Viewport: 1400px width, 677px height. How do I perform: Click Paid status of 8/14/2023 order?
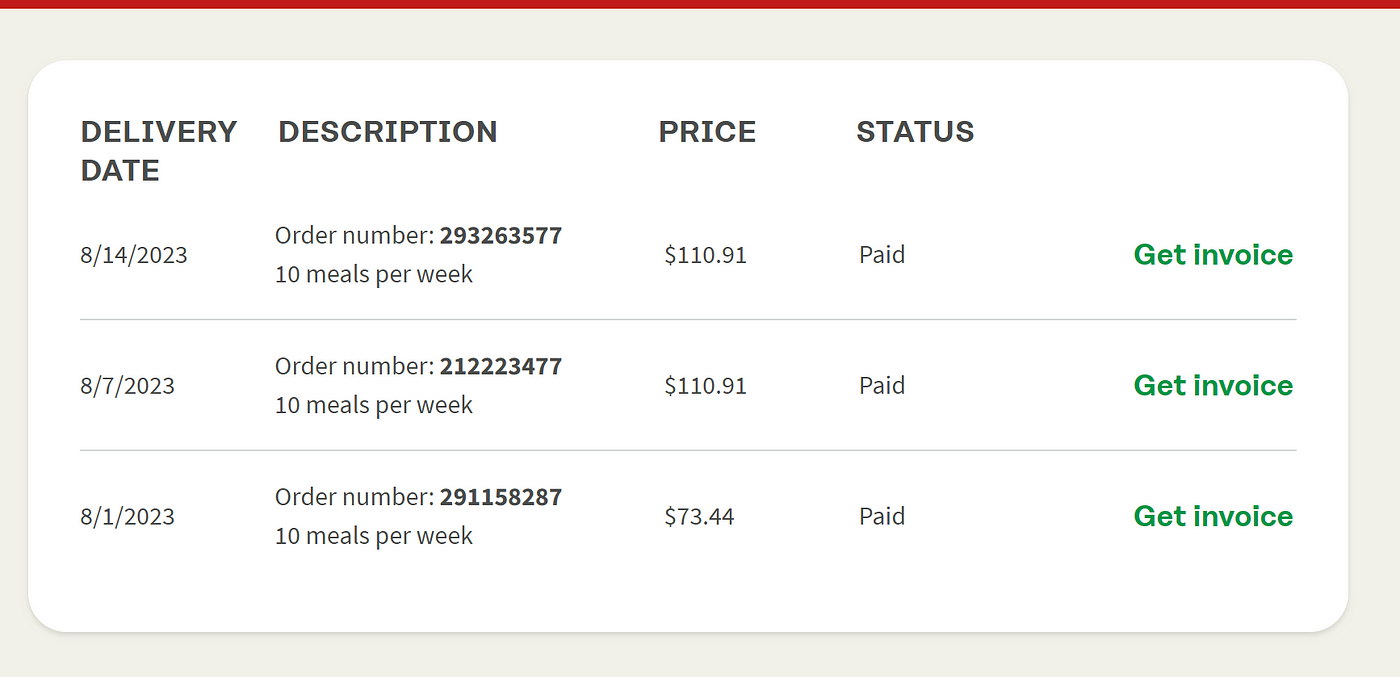[882, 255]
